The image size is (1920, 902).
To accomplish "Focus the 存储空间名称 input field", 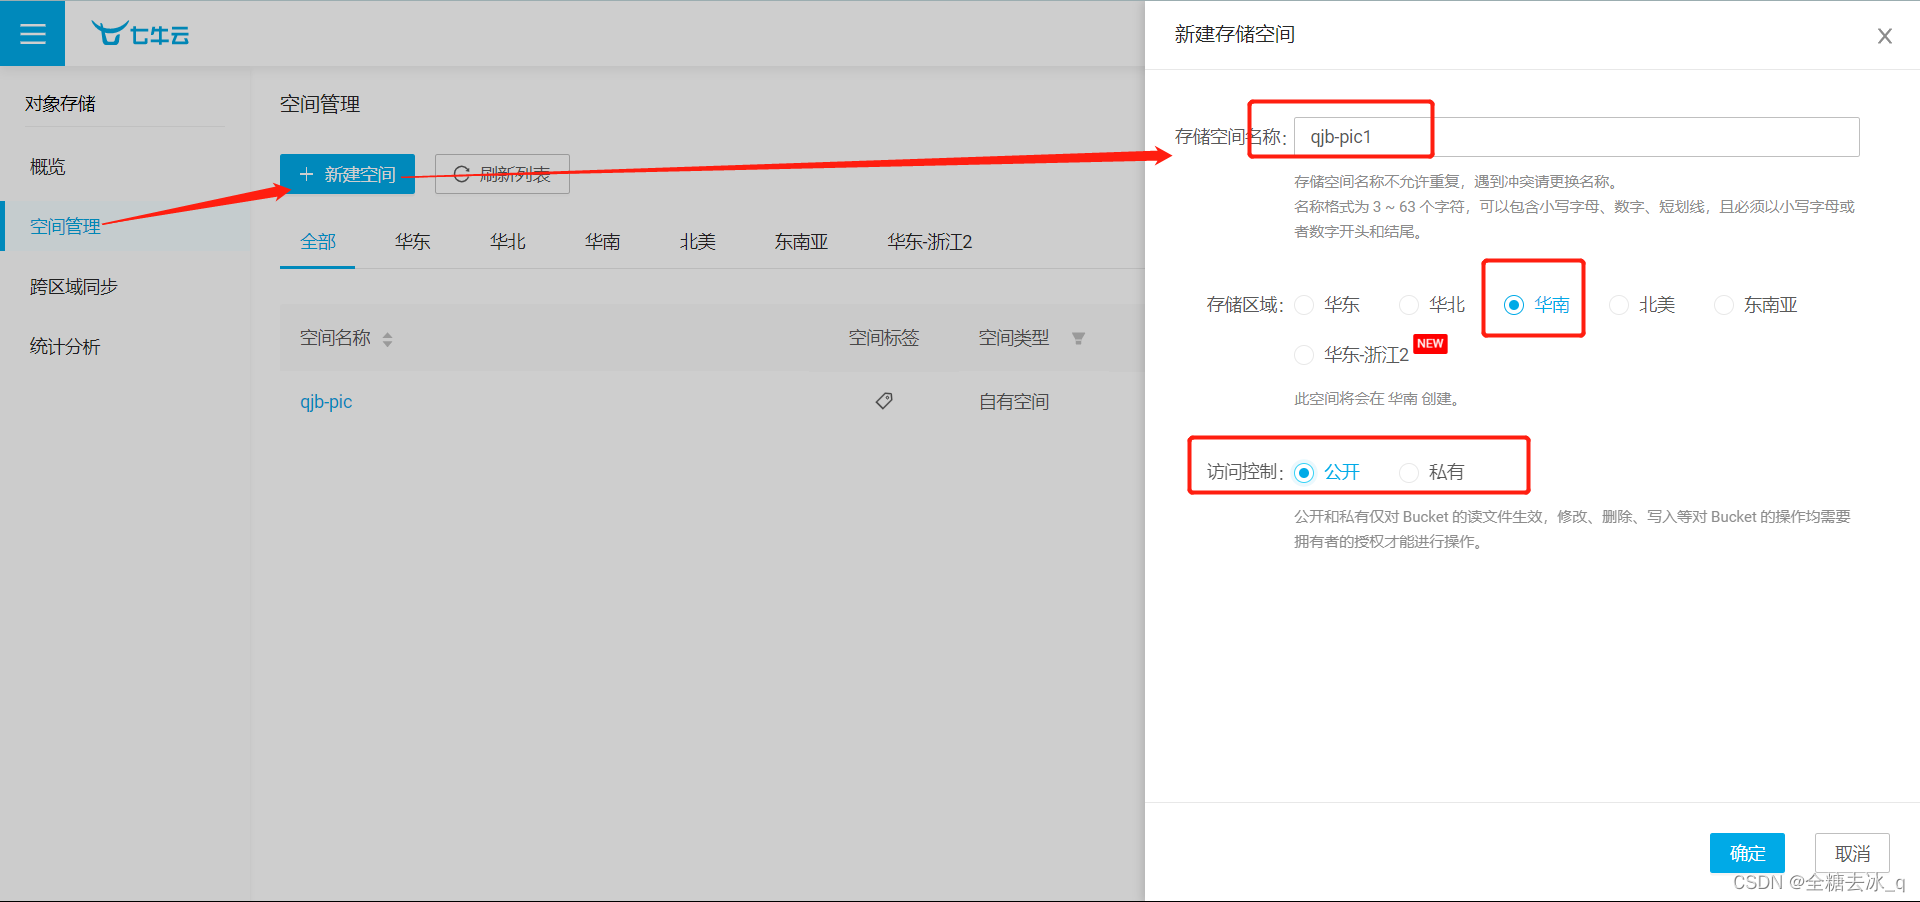I will (1577, 137).
